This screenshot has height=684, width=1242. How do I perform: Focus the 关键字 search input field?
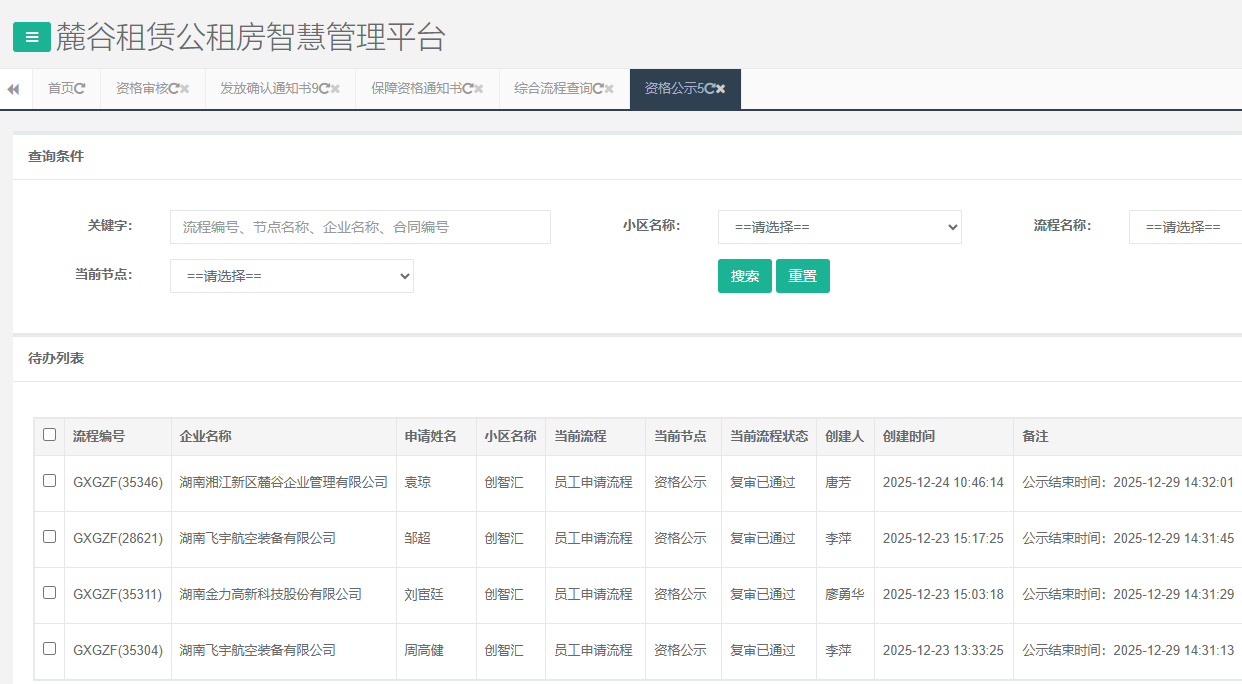360,227
